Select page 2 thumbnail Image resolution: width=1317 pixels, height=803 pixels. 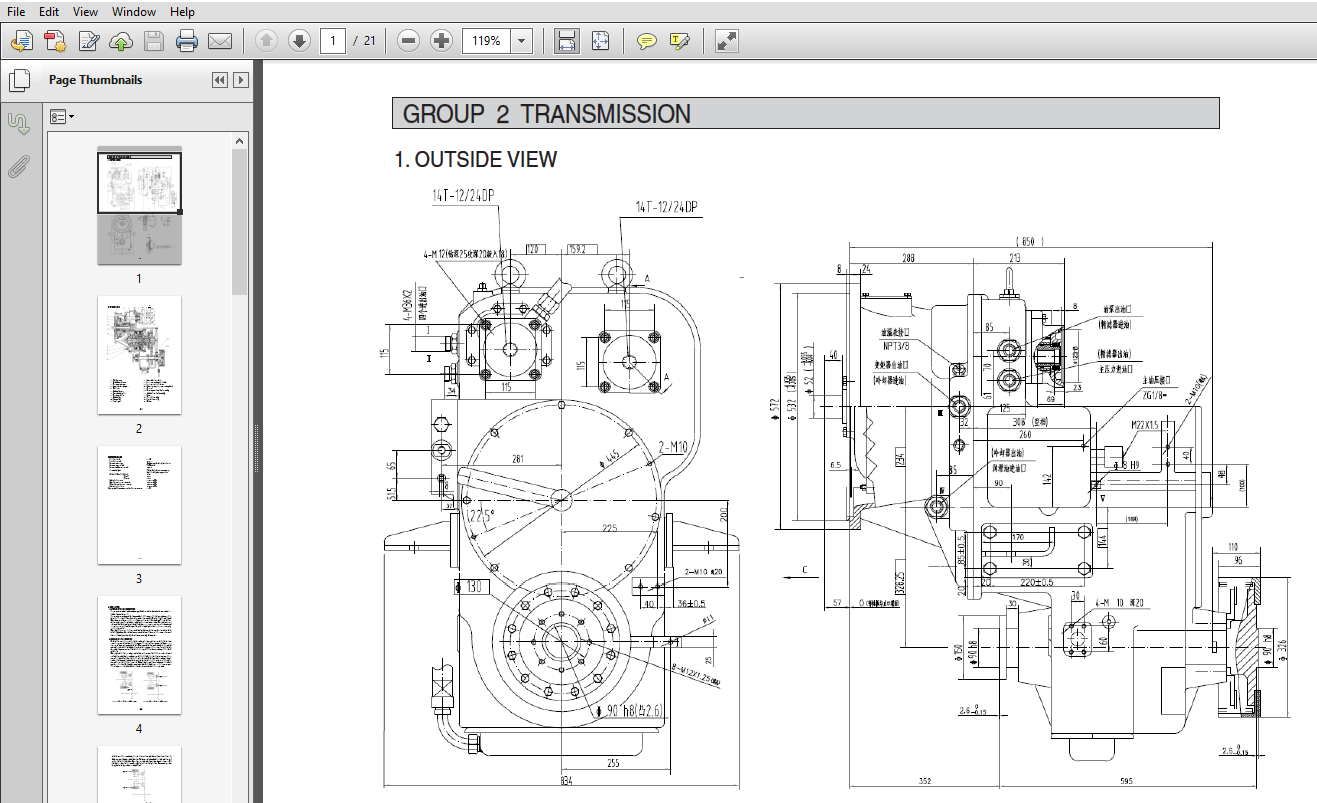(139, 355)
